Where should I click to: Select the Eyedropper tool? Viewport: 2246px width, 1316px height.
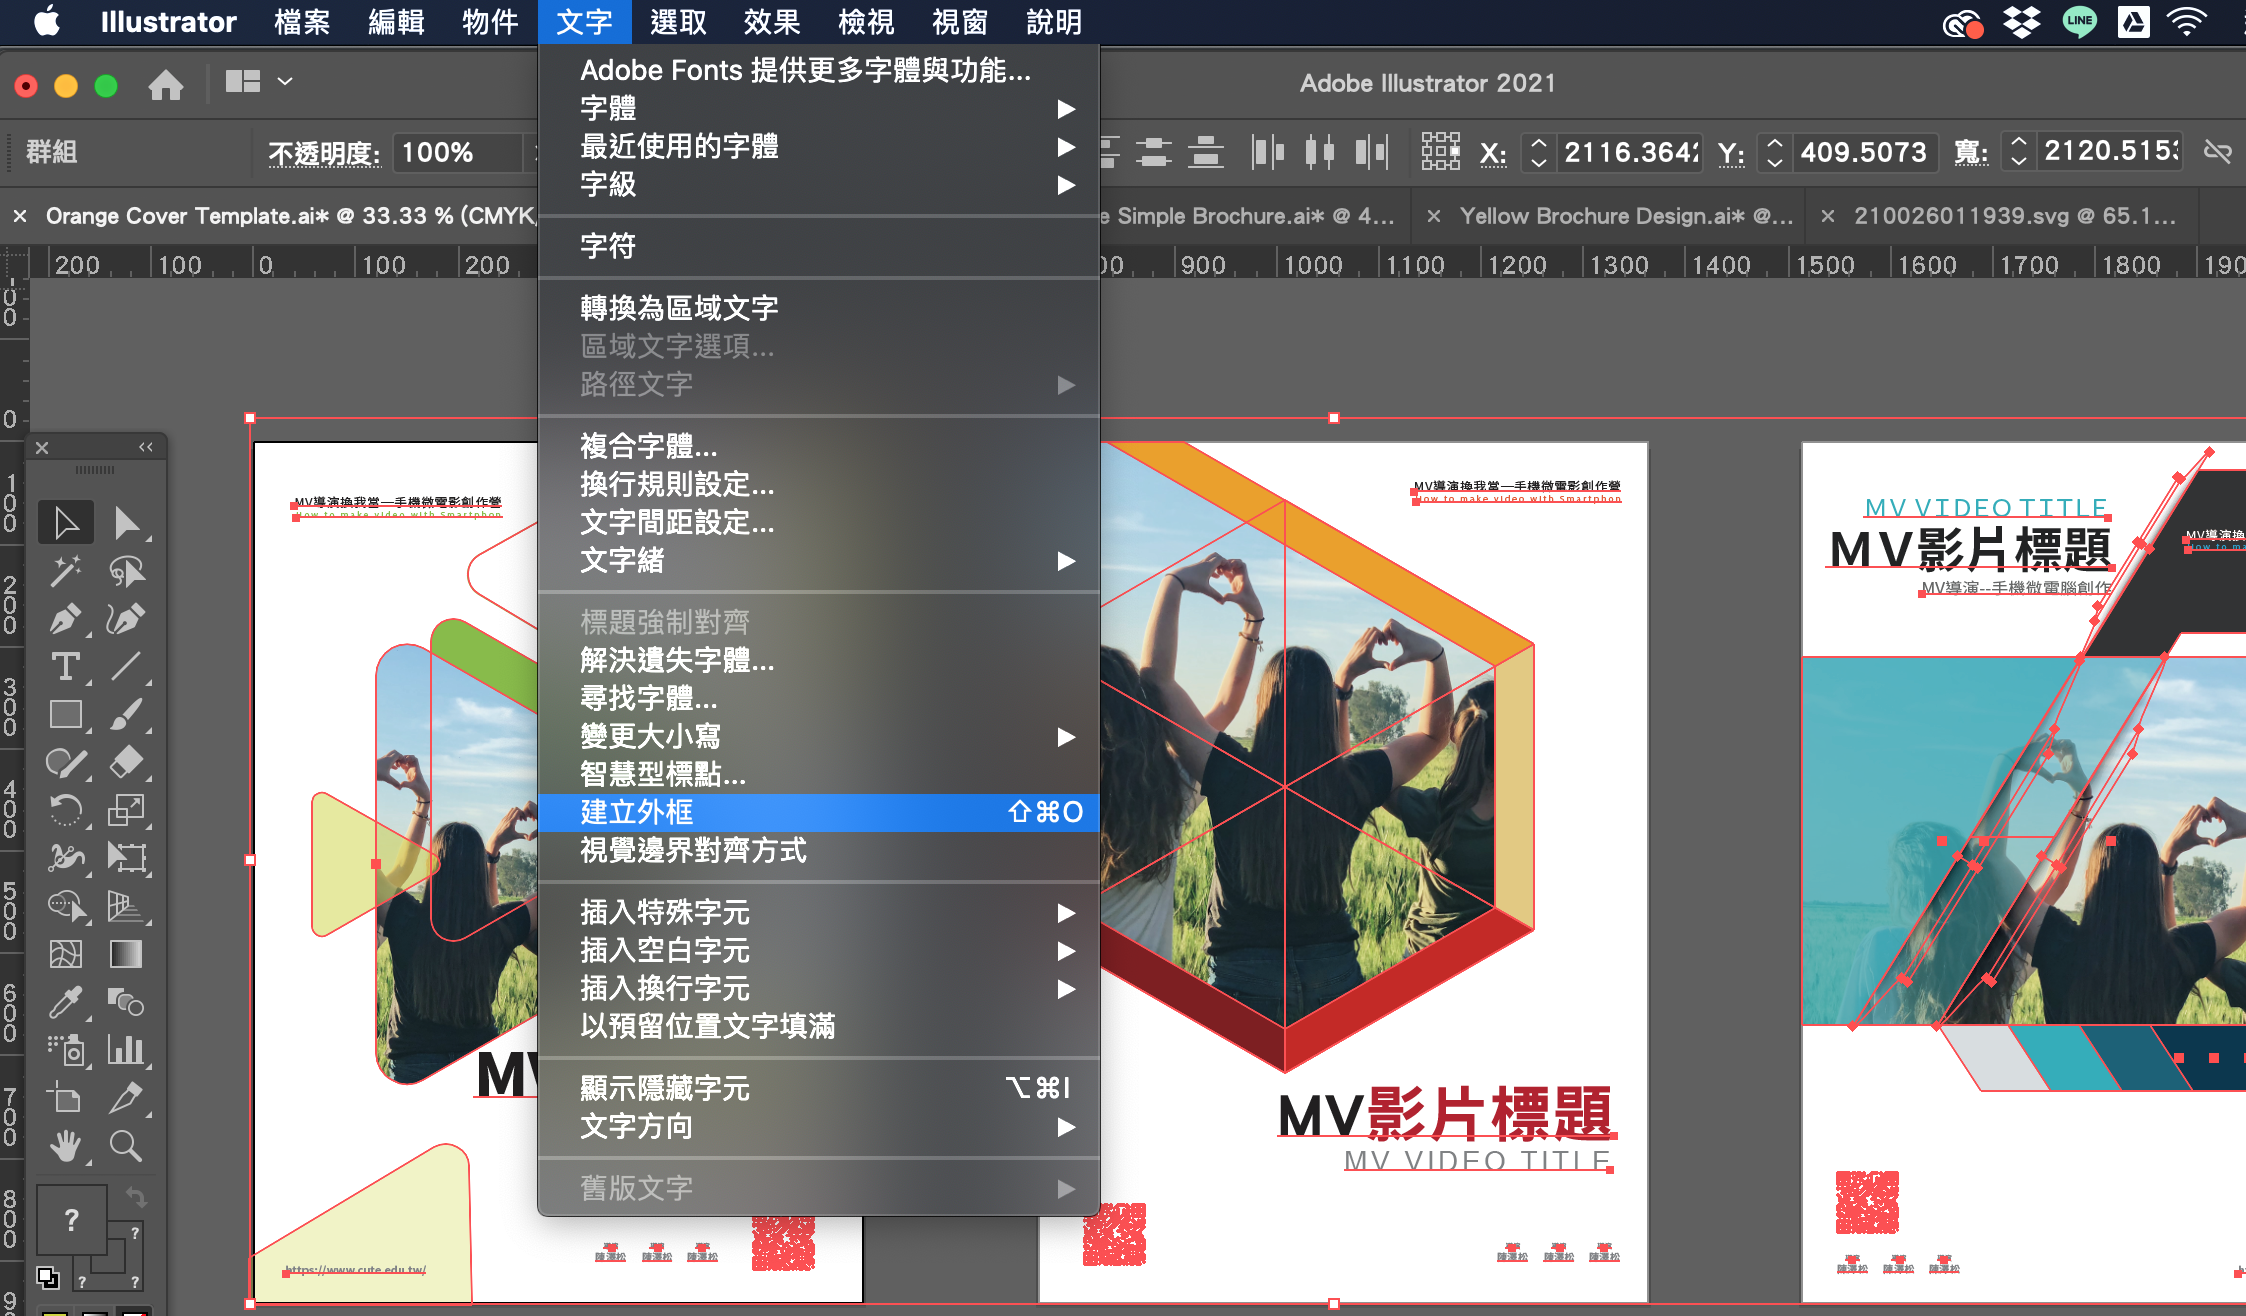click(66, 1001)
